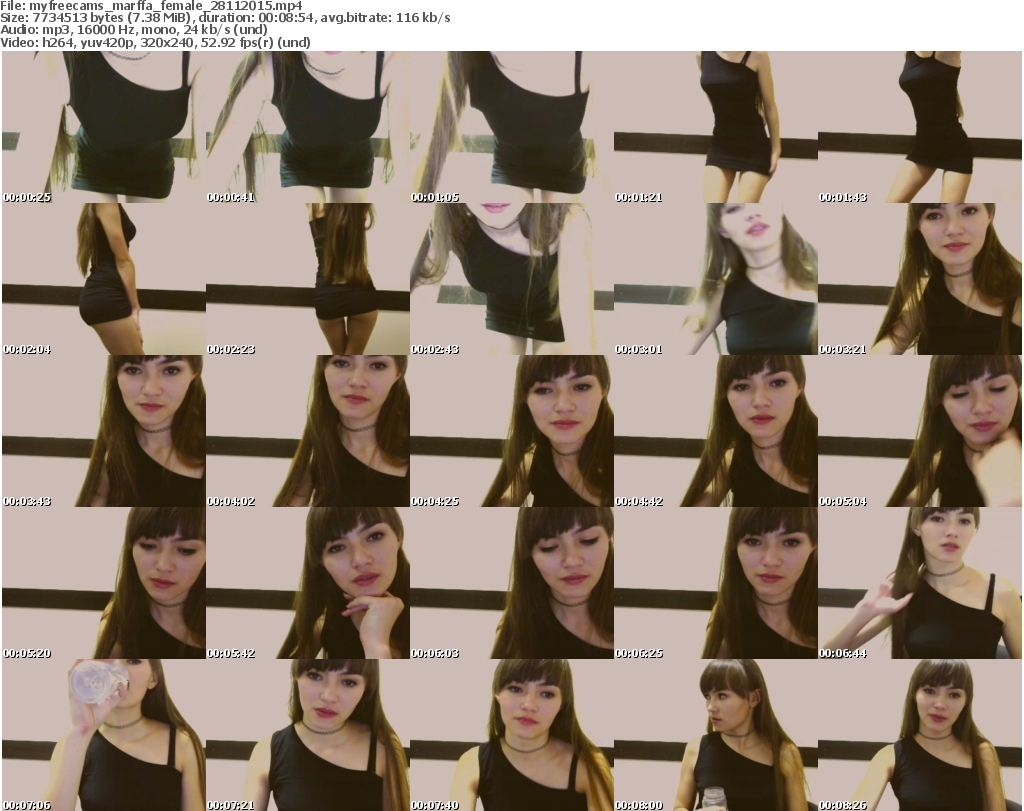Click the frame at 00:05:20
Screen dimensions: 1024x811
(104, 583)
